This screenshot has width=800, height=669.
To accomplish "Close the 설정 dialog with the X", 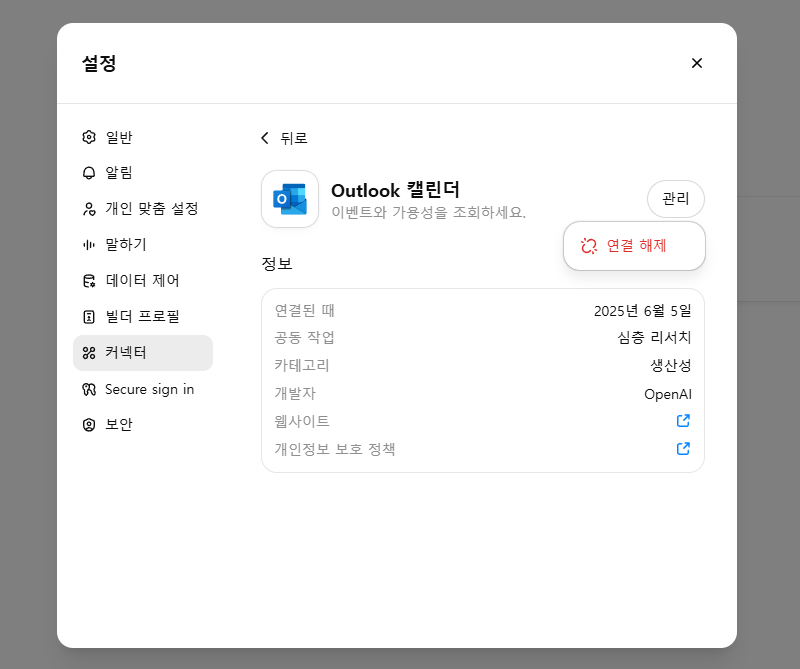I will point(696,63).
